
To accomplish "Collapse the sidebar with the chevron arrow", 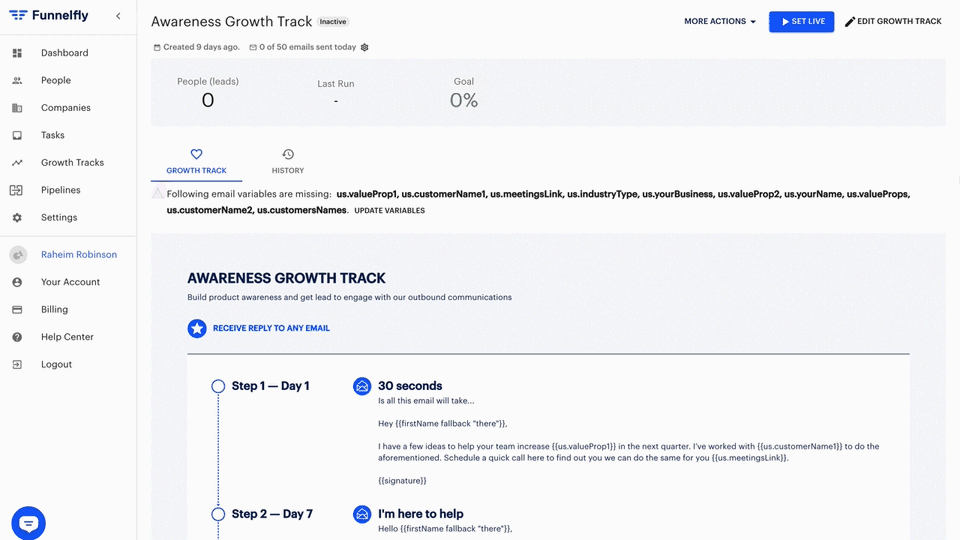I will [118, 16].
